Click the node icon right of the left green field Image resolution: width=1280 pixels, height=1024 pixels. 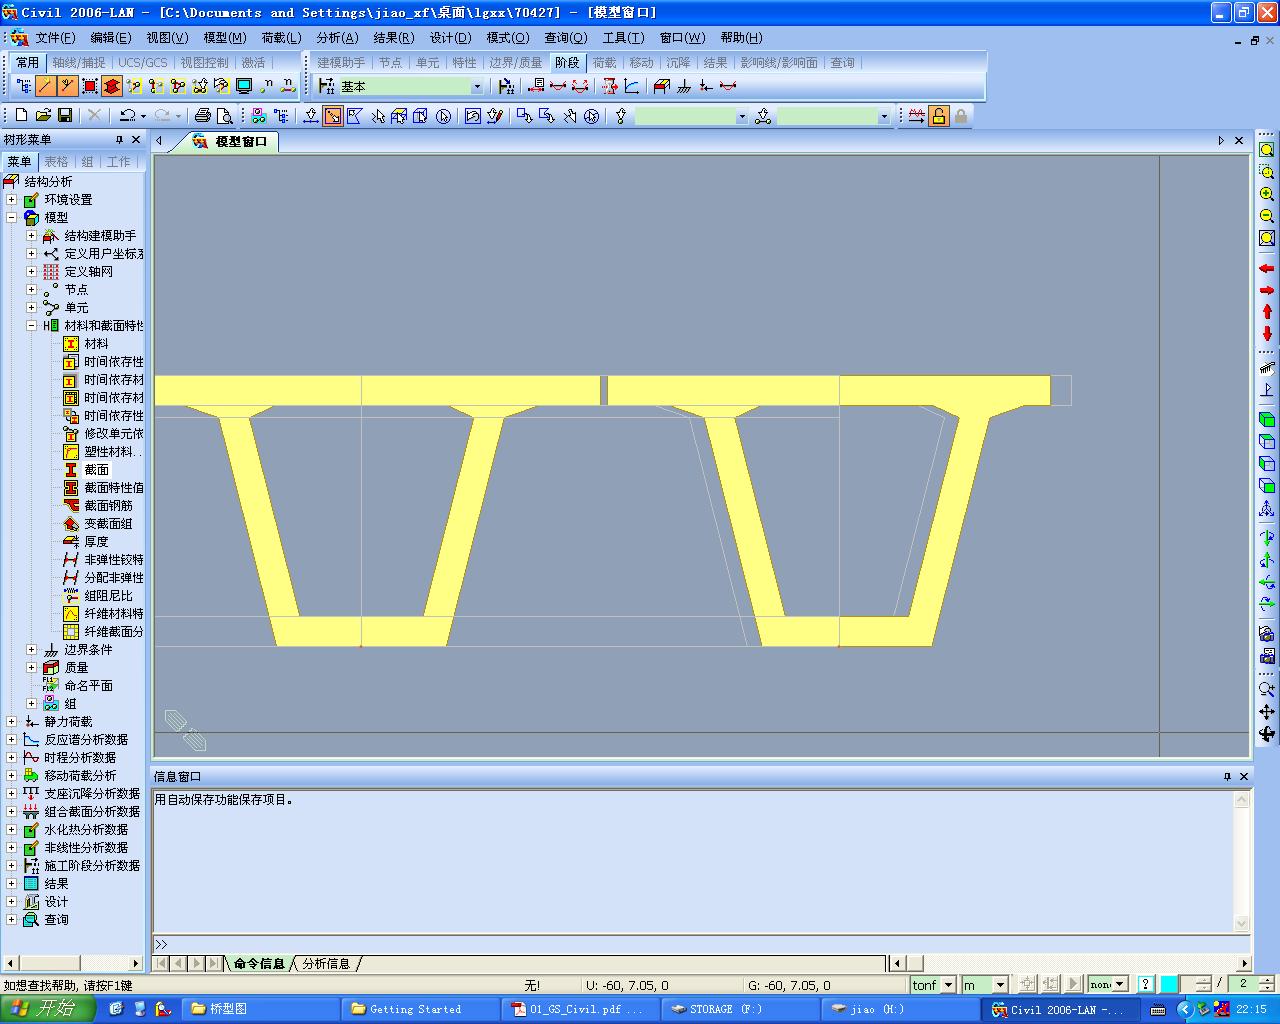[x=763, y=116]
